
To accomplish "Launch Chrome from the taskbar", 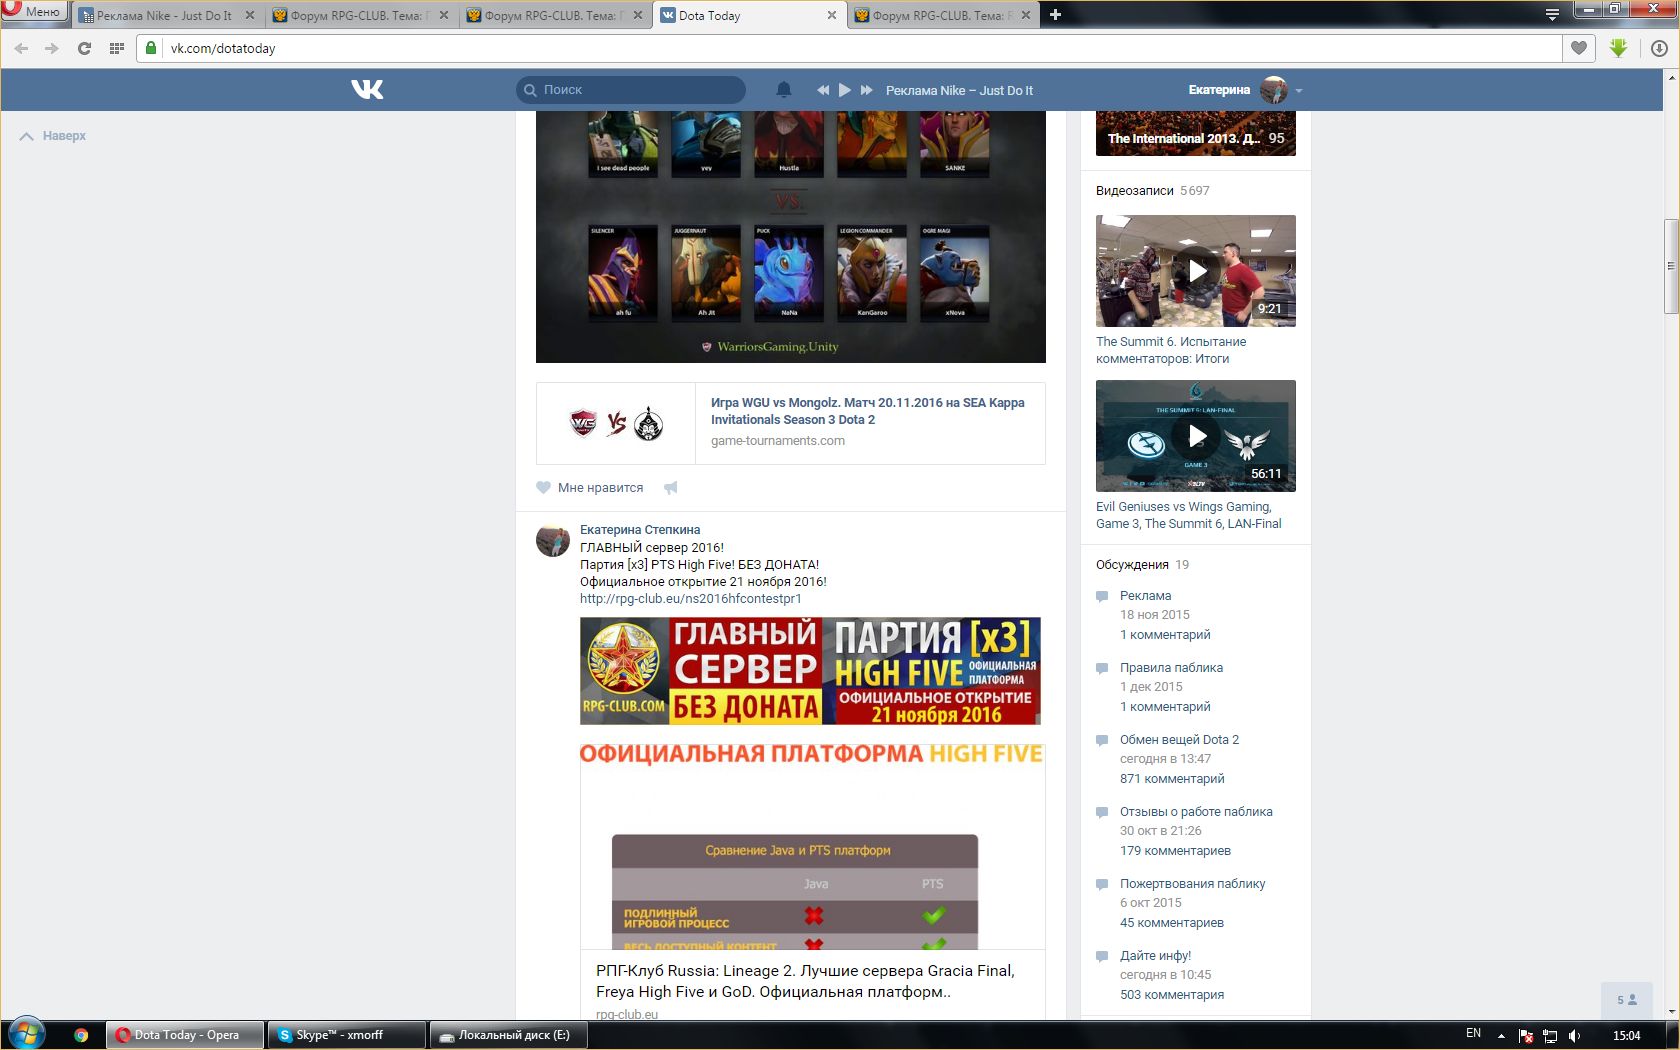I will [x=81, y=1035].
